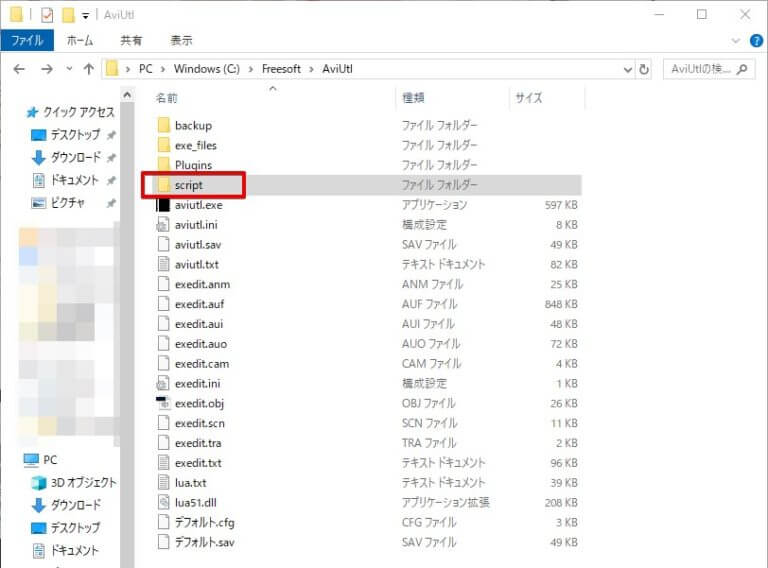Select the exedit.obj file icon

[163, 403]
